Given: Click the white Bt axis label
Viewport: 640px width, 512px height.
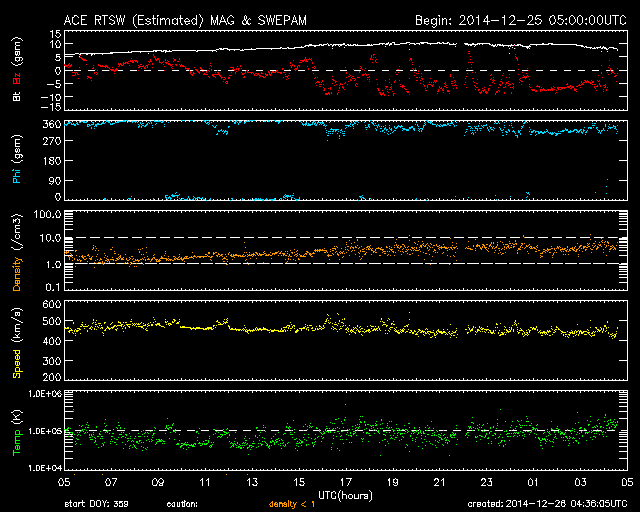Looking at the screenshot, I should pyautogui.click(x=17, y=97).
